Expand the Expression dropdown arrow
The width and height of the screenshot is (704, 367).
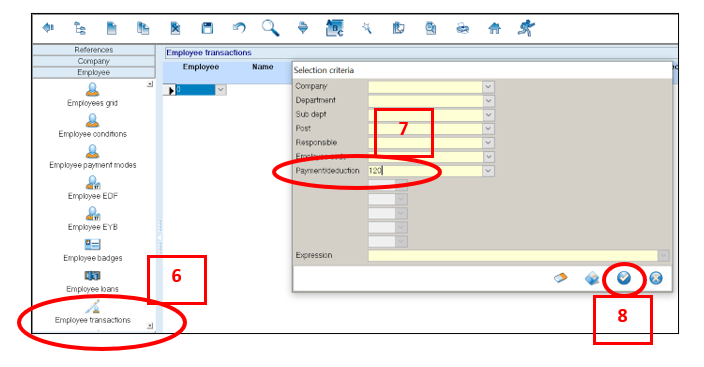[664, 256]
